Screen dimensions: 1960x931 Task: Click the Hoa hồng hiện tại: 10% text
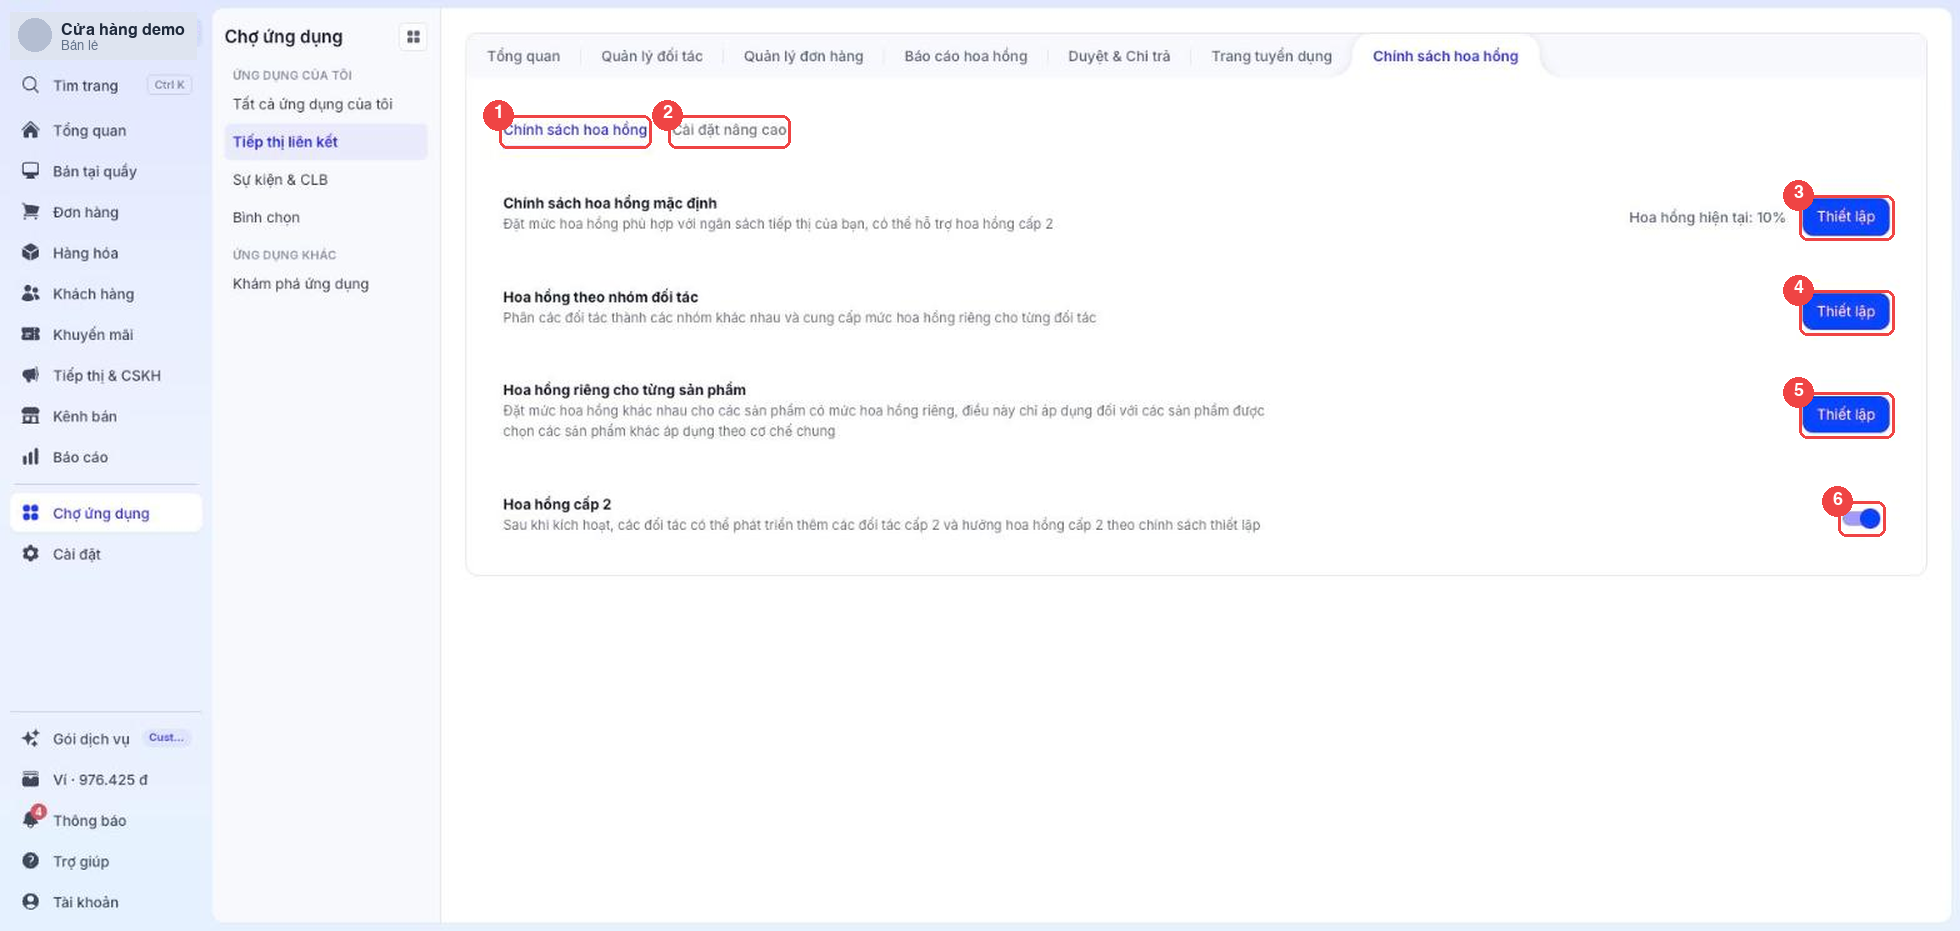click(x=1707, y=217)
